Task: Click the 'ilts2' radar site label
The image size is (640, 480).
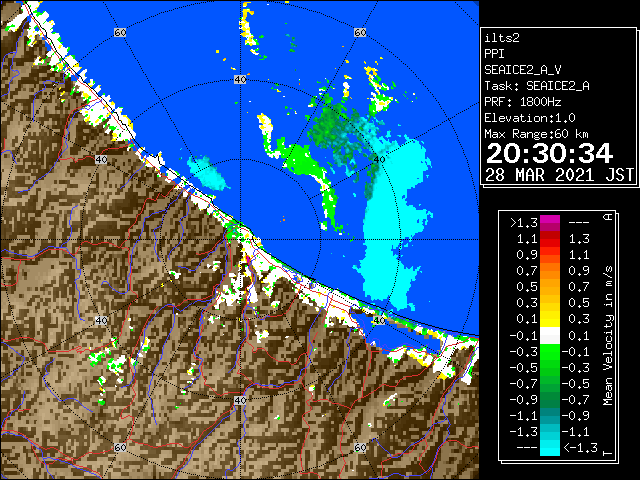Action: [502, 38]
